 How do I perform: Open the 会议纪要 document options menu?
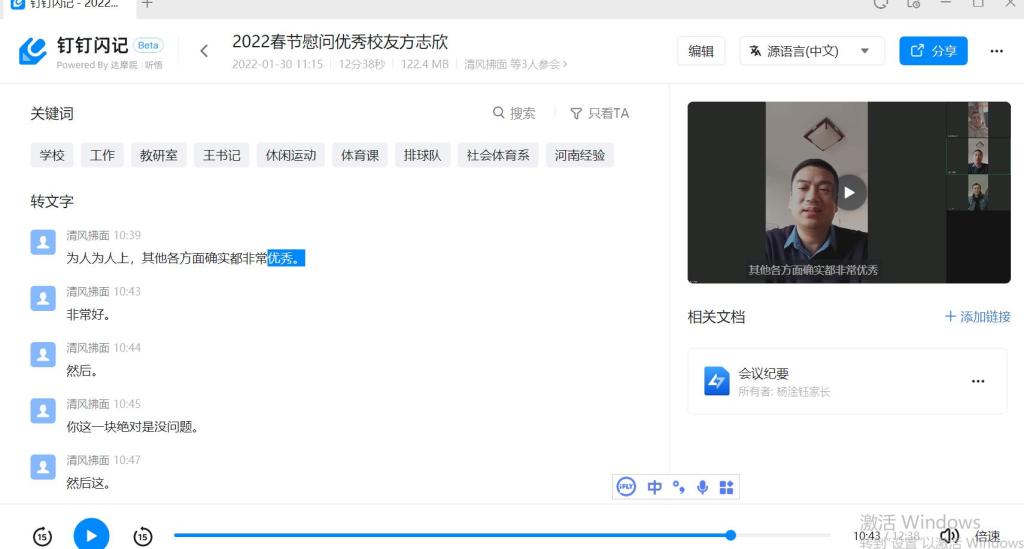(x=978, y=381)
